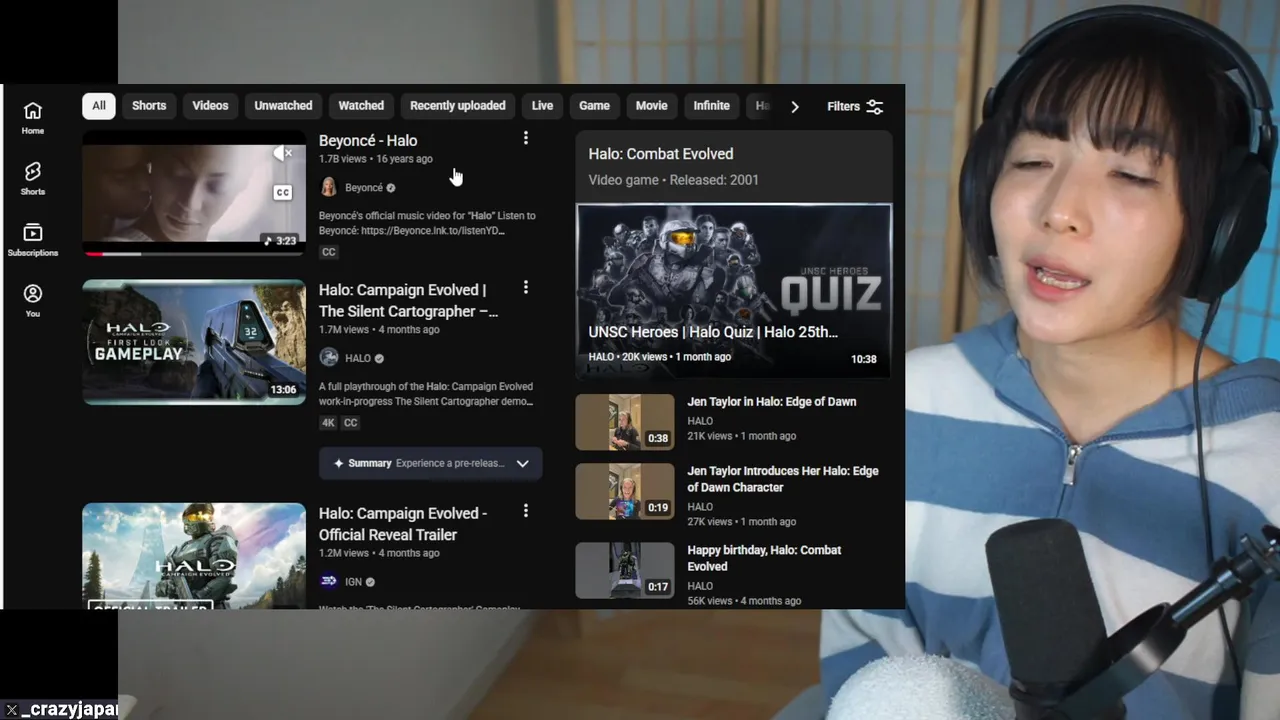Select the Videos filter chip
Image resolution: width=1280 pixels, height=720 pixels.
point(210,106)
